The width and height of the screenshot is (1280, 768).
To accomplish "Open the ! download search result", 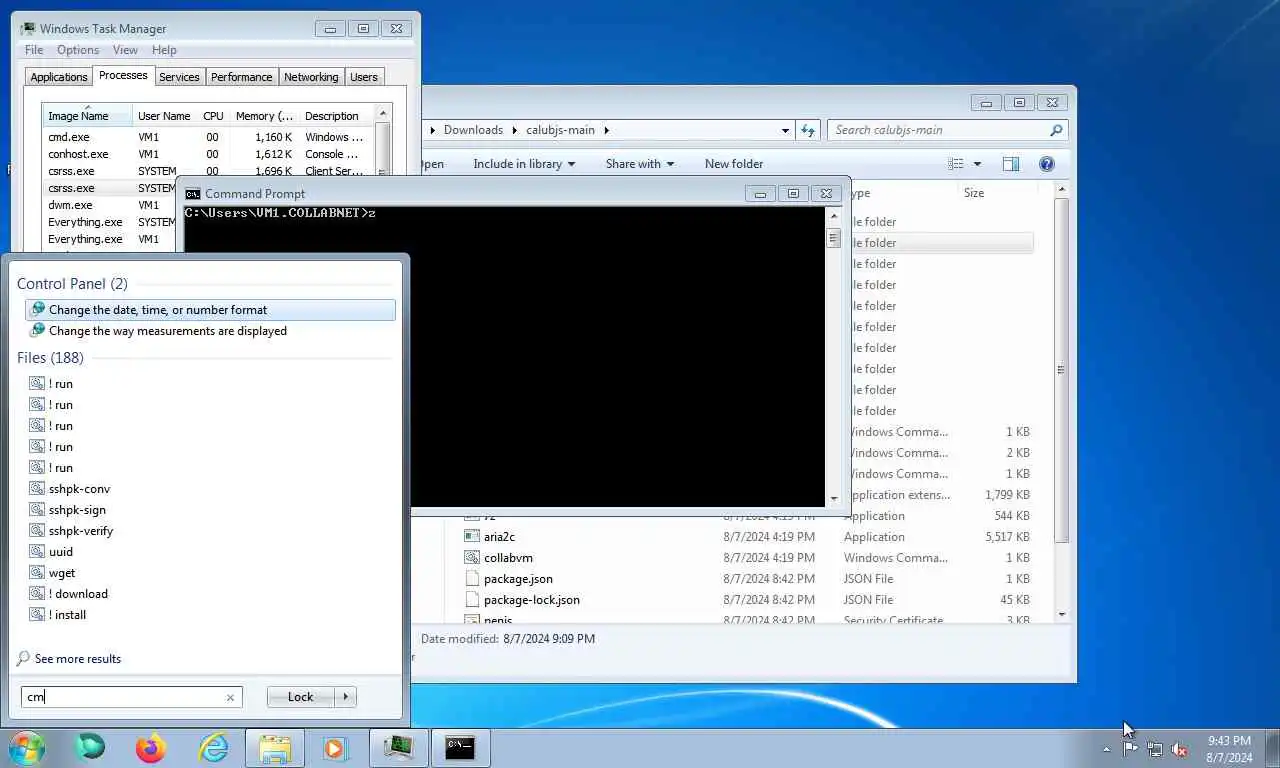I will [78, 594].
